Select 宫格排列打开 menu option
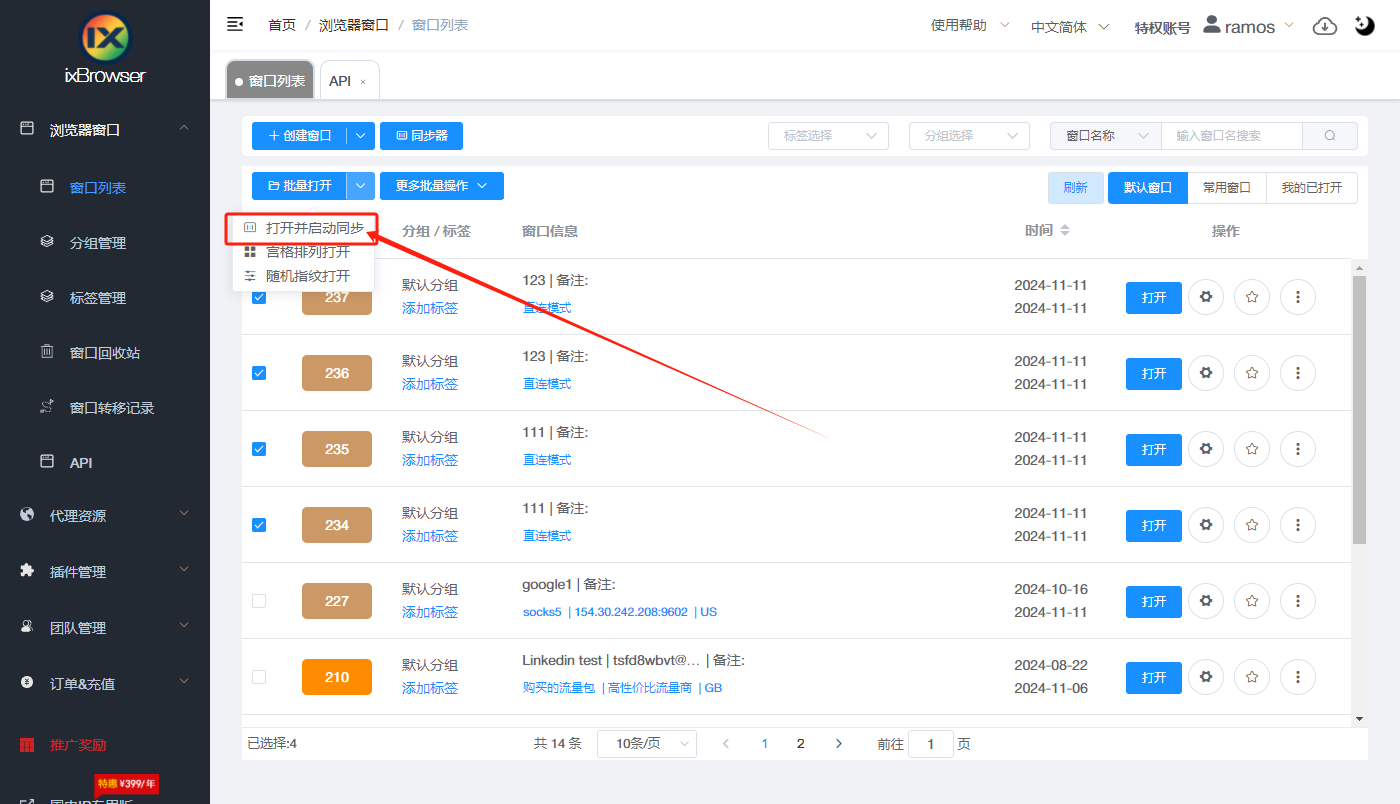Image resolution: width=1400 pixels, height=804 pixels. [x=303, y=252]
